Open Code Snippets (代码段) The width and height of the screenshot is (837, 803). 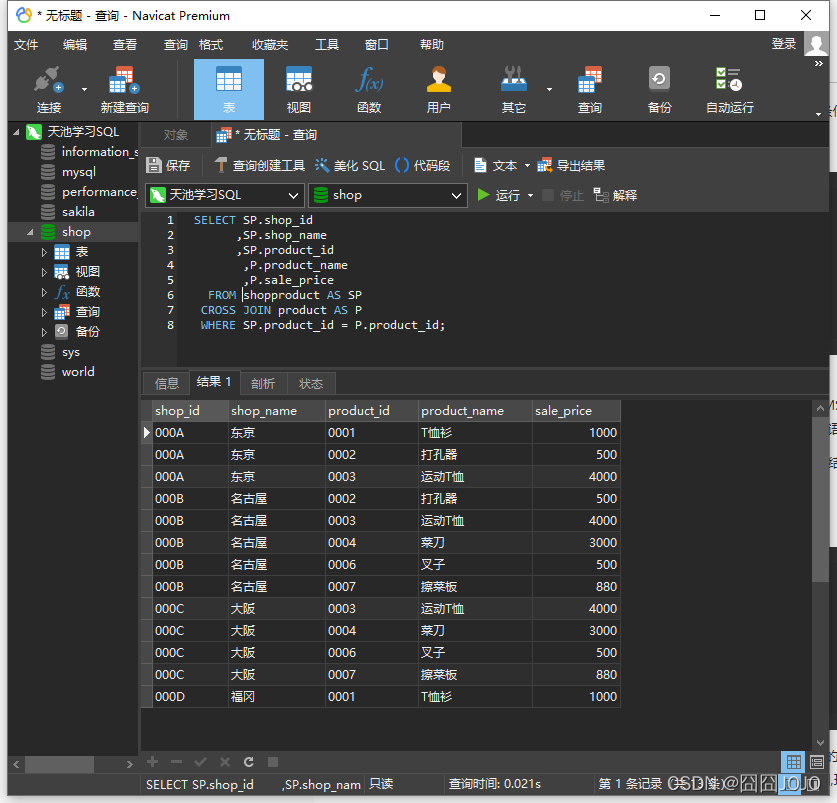coord(422,166)
